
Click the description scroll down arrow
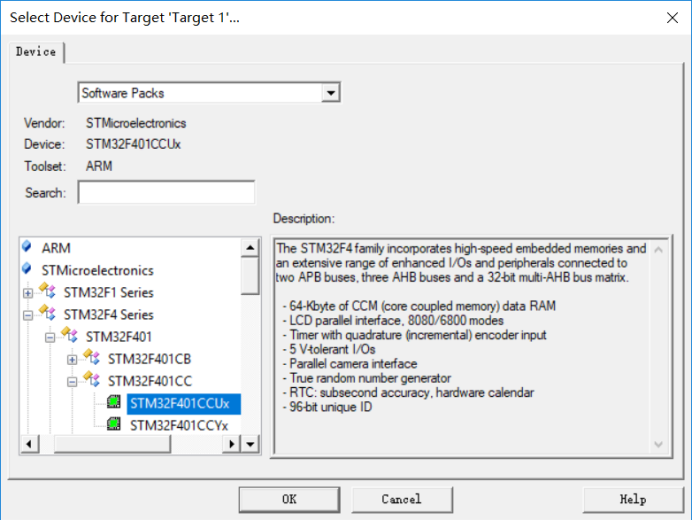pyautogui.click(x=659, y=444)
